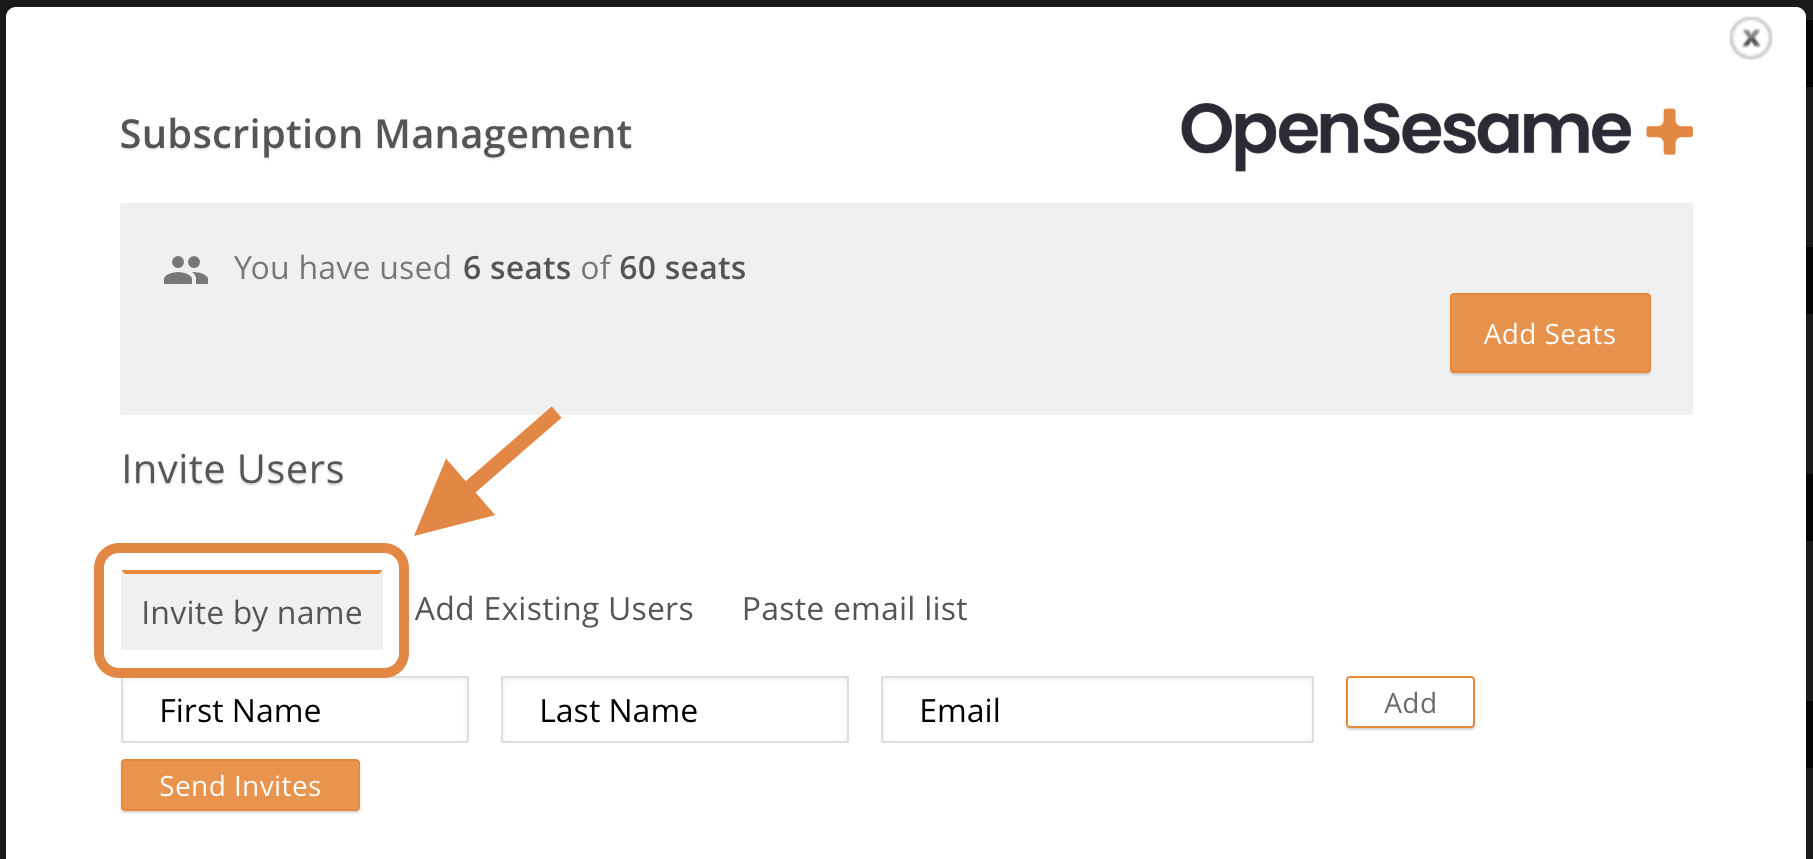The width and height of the screenshot is (1813, 859).
Task: Open the Paste email list tab
Action: click(x=854, y=609)
